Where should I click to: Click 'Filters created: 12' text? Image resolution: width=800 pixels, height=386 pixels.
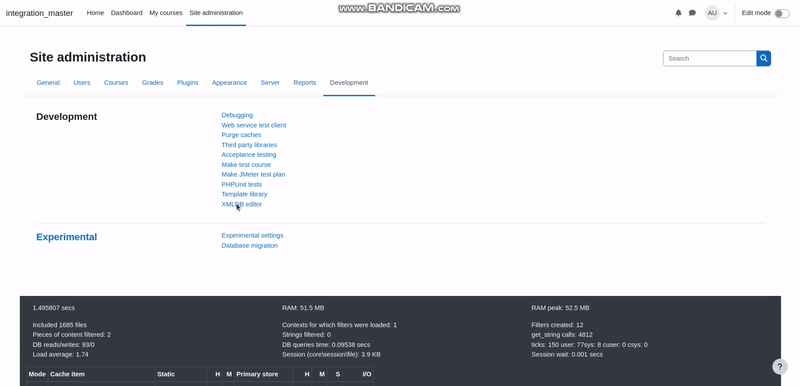[557, 325]
